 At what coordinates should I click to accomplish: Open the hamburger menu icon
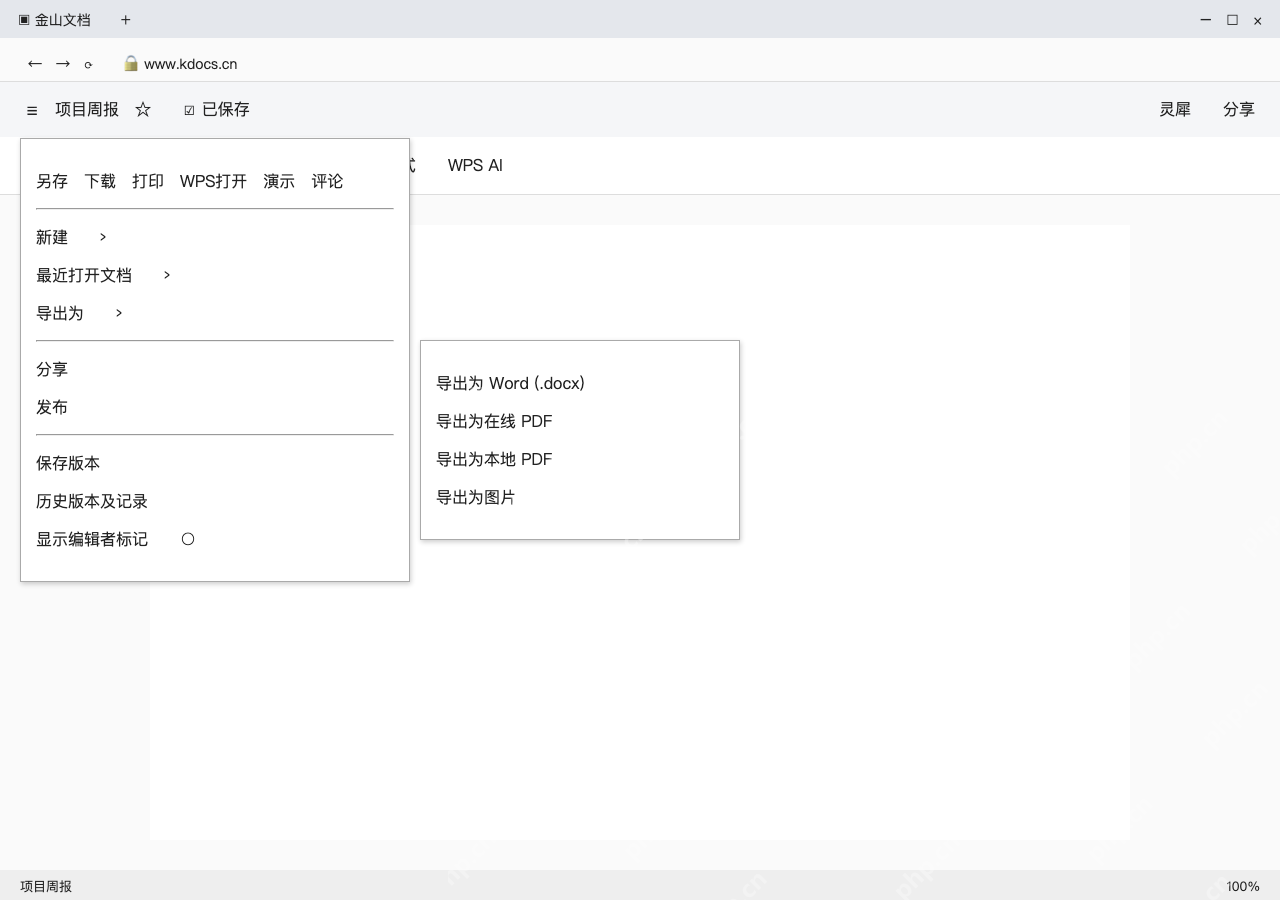click(x=32, y=110)
